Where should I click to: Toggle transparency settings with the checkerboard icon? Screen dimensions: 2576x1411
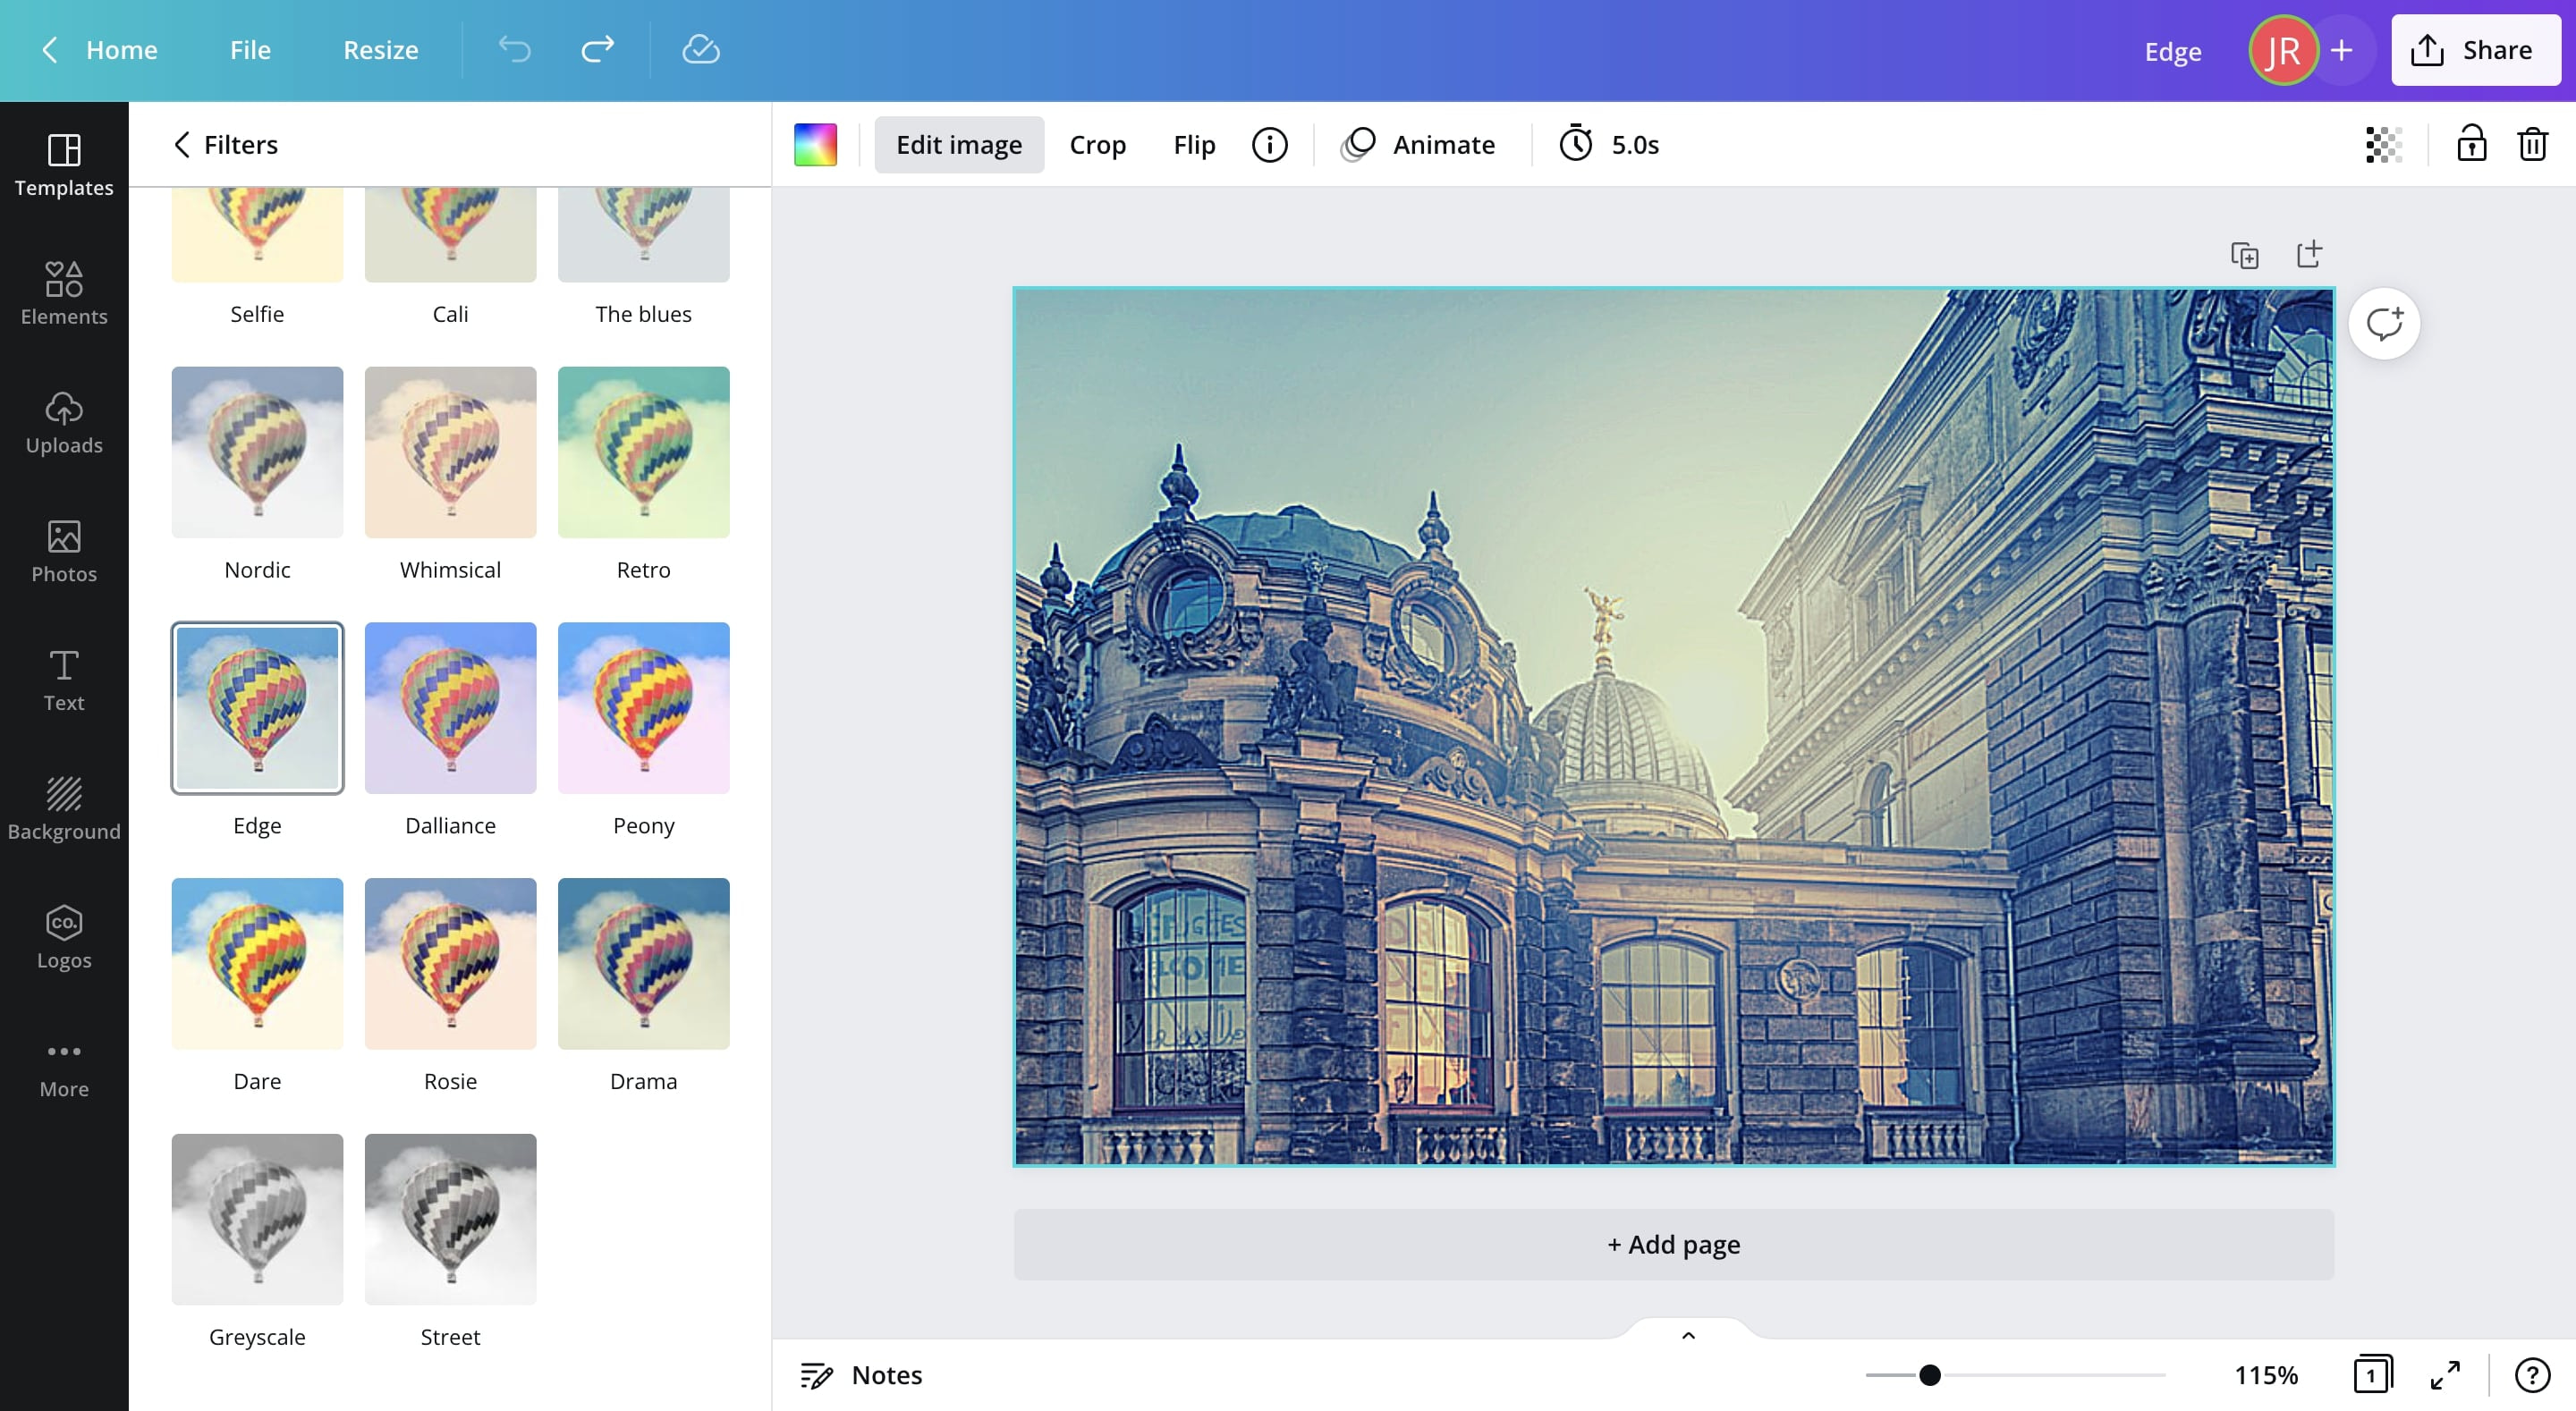coord(2383,144)
